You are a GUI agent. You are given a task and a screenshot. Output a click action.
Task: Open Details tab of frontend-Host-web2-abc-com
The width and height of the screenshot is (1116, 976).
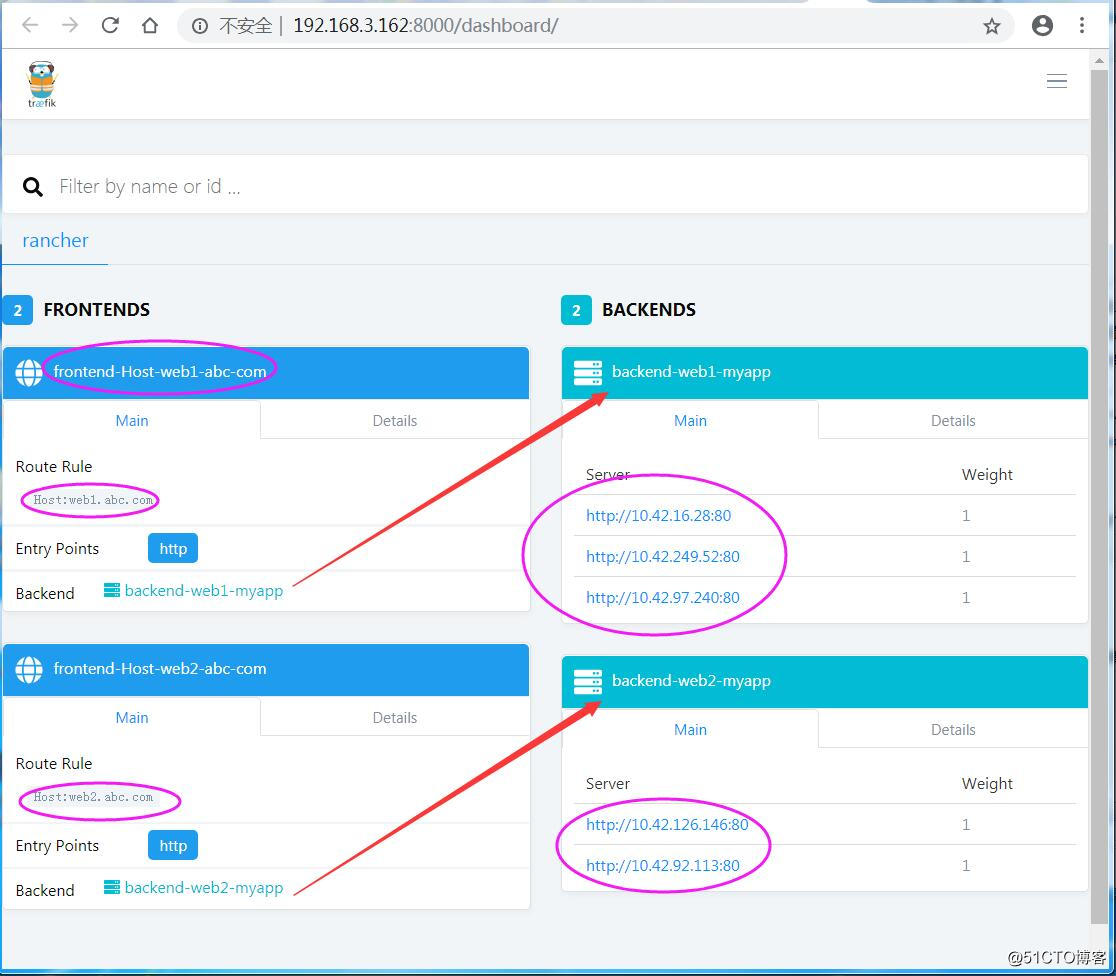(x=395, y=718)
